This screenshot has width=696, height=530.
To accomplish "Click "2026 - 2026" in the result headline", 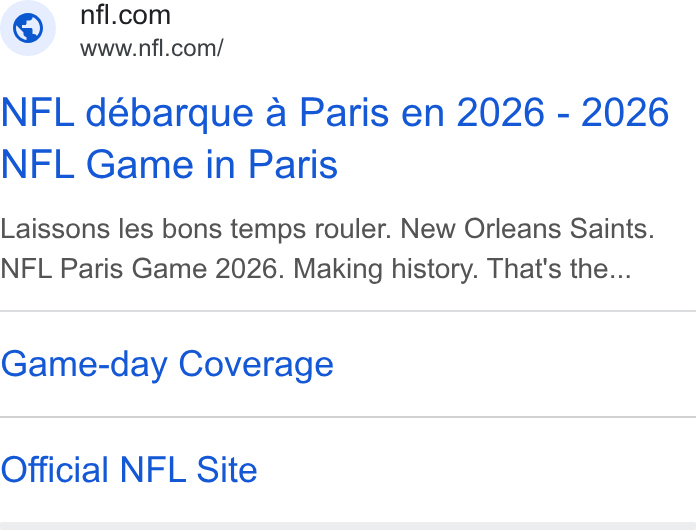I will coord(562,113).
